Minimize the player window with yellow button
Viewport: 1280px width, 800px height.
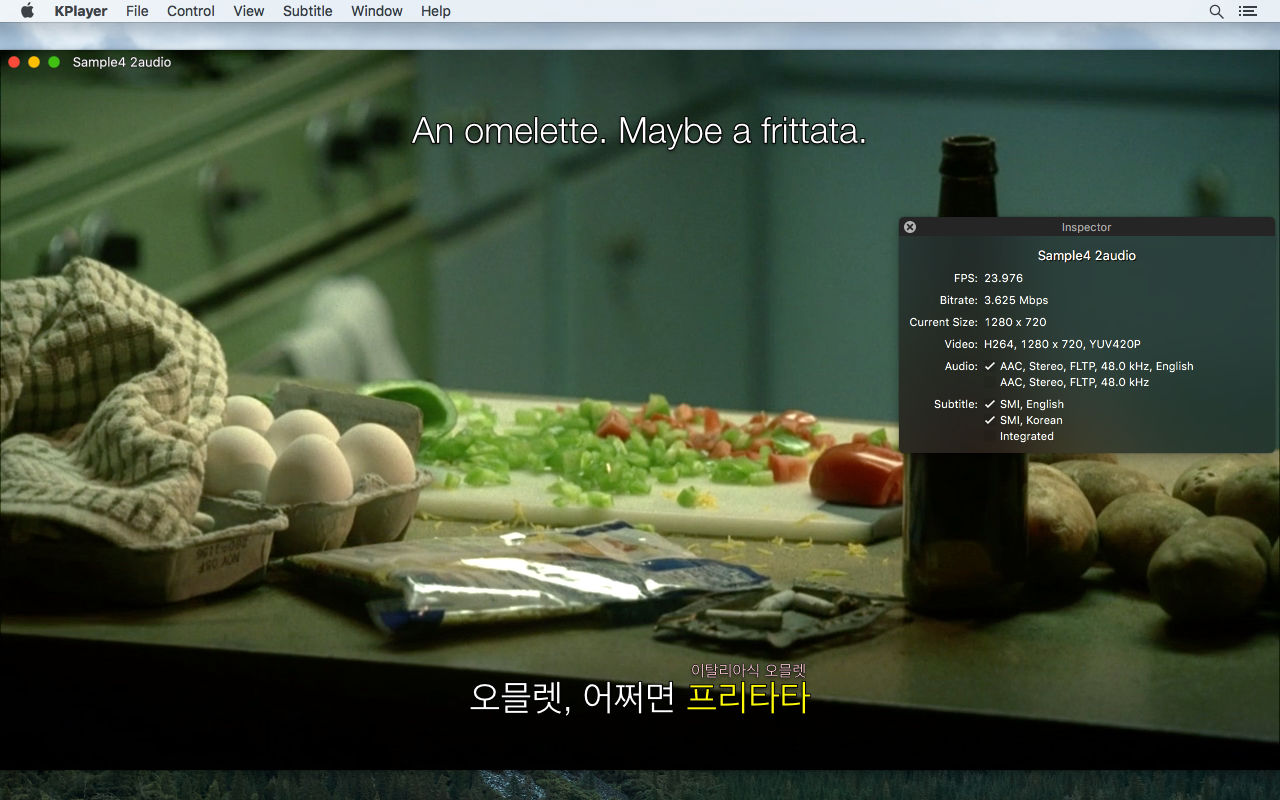(x=34, y=62)
